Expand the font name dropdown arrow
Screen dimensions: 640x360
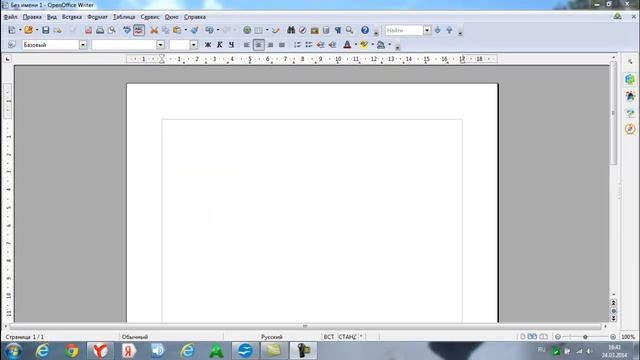coord(160,45)
